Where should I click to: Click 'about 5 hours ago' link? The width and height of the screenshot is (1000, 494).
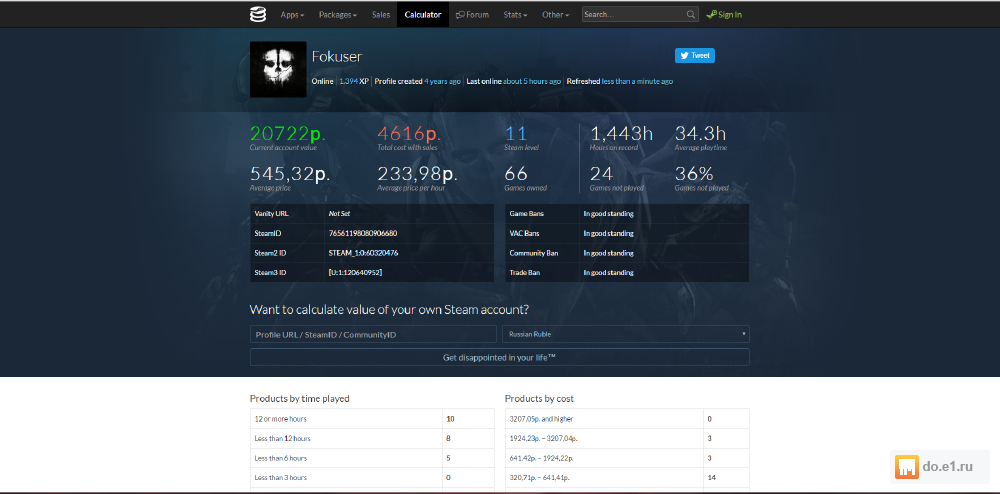[532, 82]
